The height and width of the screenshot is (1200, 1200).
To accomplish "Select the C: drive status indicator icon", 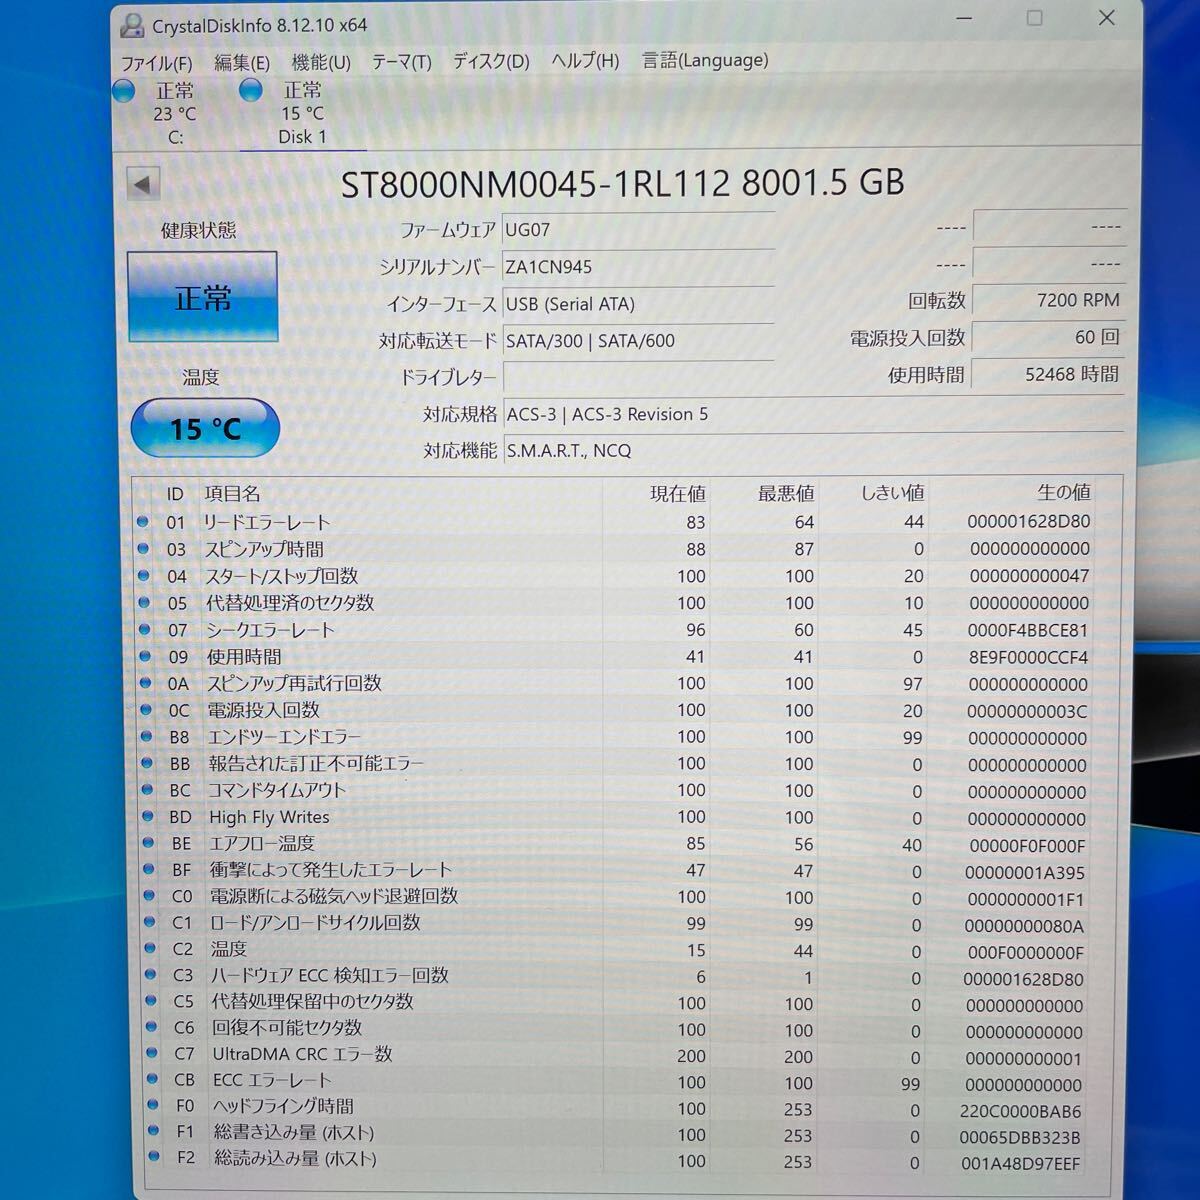I will (123, 91).
